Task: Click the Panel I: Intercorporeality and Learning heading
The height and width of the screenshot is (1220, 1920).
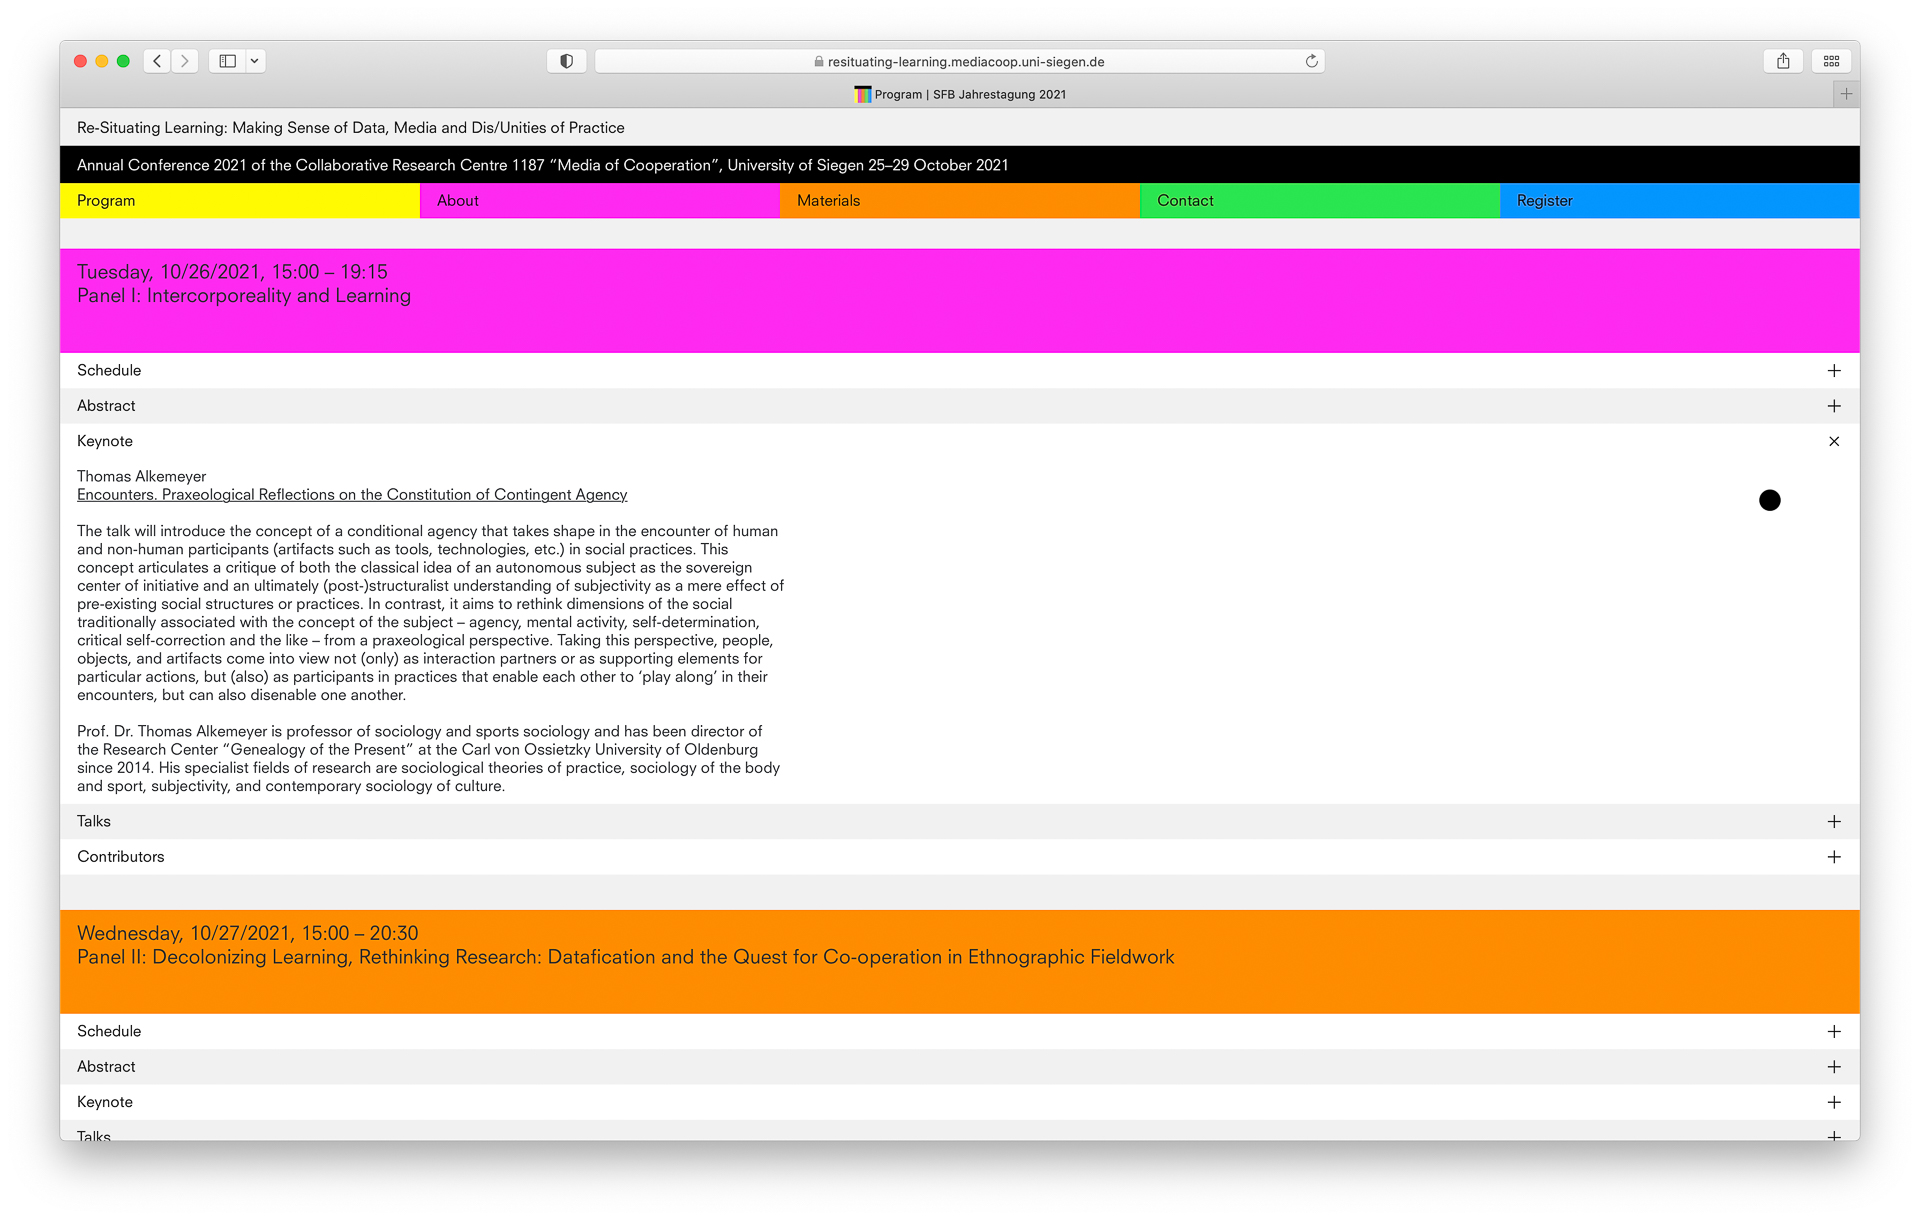Action: tap(244, 296)
